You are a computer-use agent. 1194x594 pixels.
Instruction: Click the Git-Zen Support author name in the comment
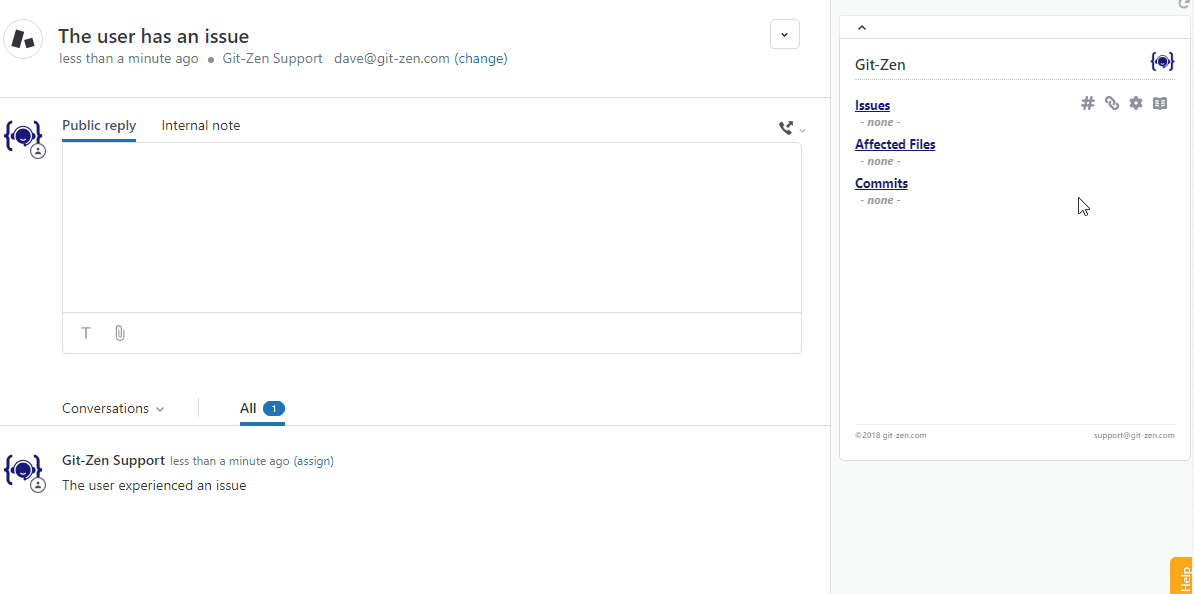pyautogui.click(x=113, y=460)
